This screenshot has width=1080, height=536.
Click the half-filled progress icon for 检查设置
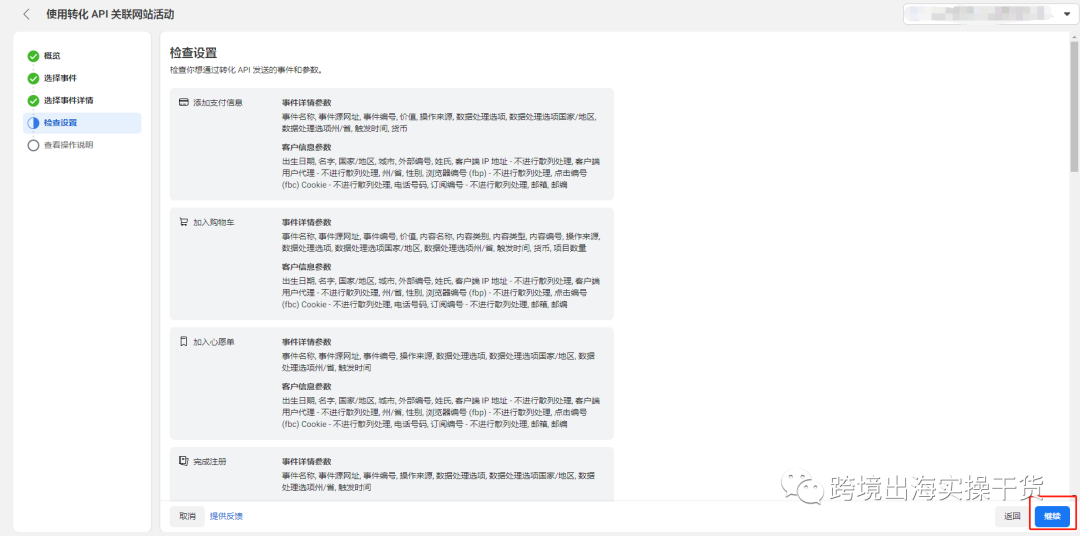coord(33,123)
